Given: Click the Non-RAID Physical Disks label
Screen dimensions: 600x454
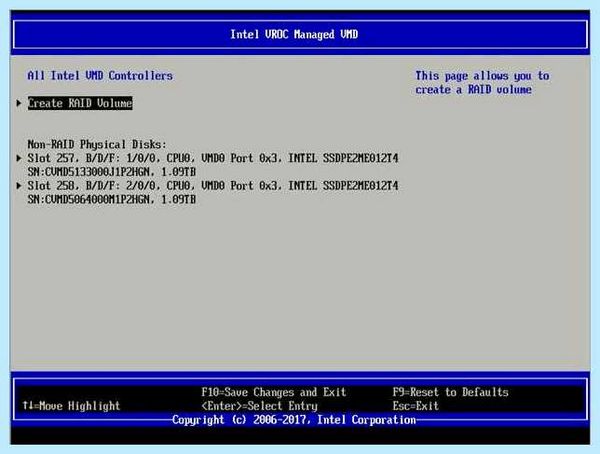Looking at the screenshot, I should tap(97, 144).
